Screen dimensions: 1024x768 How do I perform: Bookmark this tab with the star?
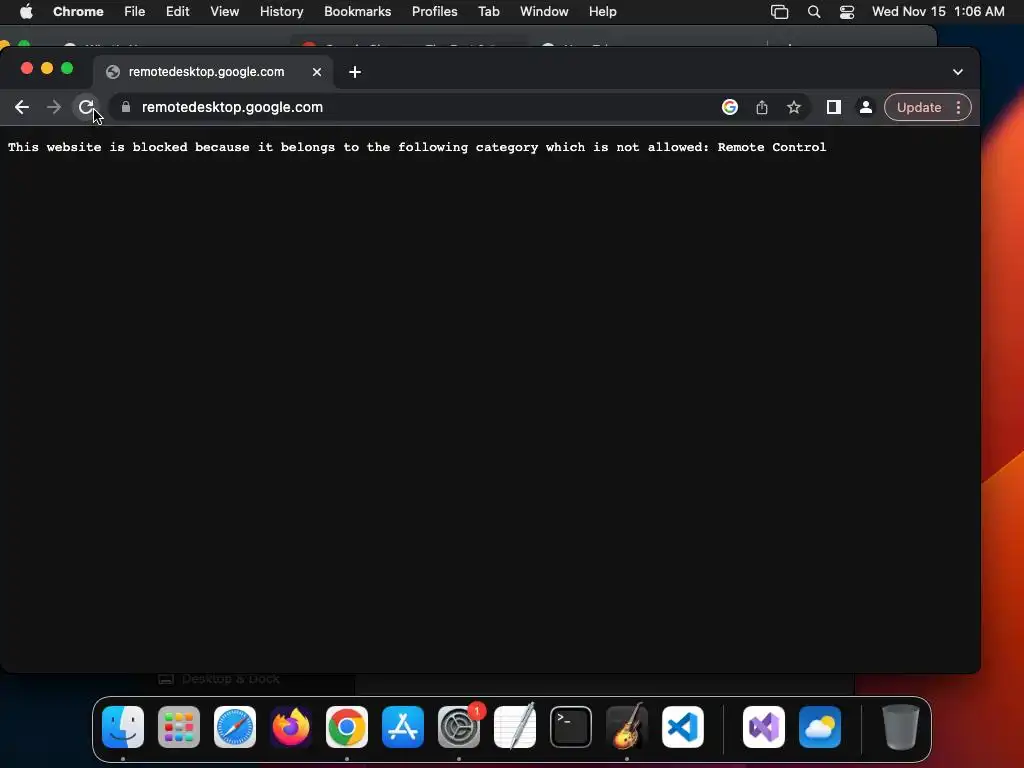(x=793, y=107)
